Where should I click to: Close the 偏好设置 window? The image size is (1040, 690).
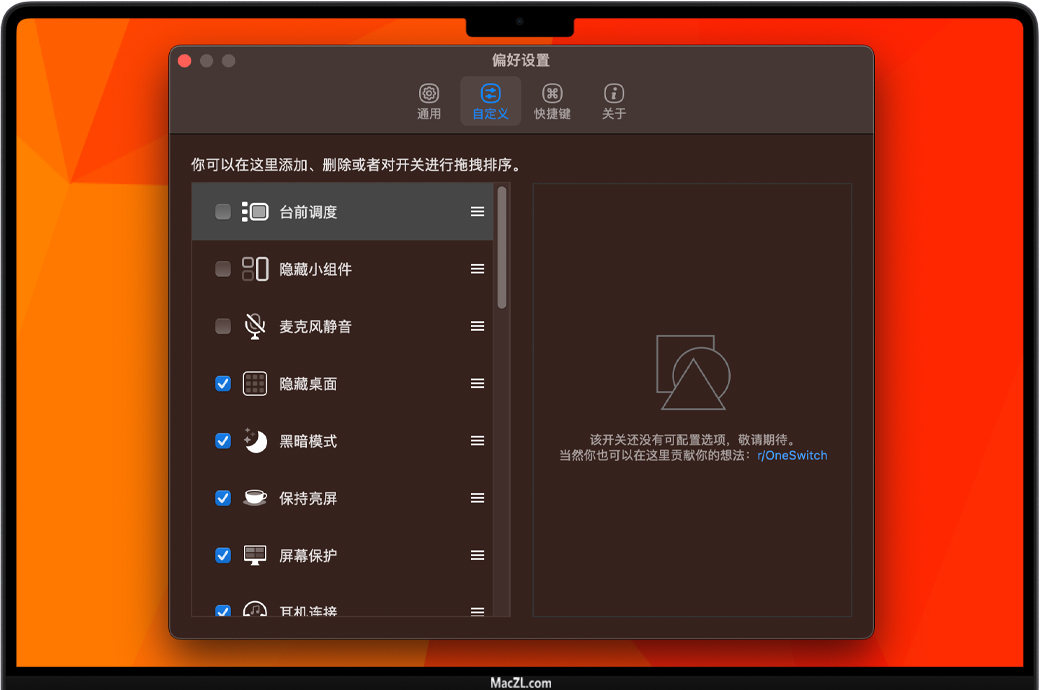tap(185, 61)
